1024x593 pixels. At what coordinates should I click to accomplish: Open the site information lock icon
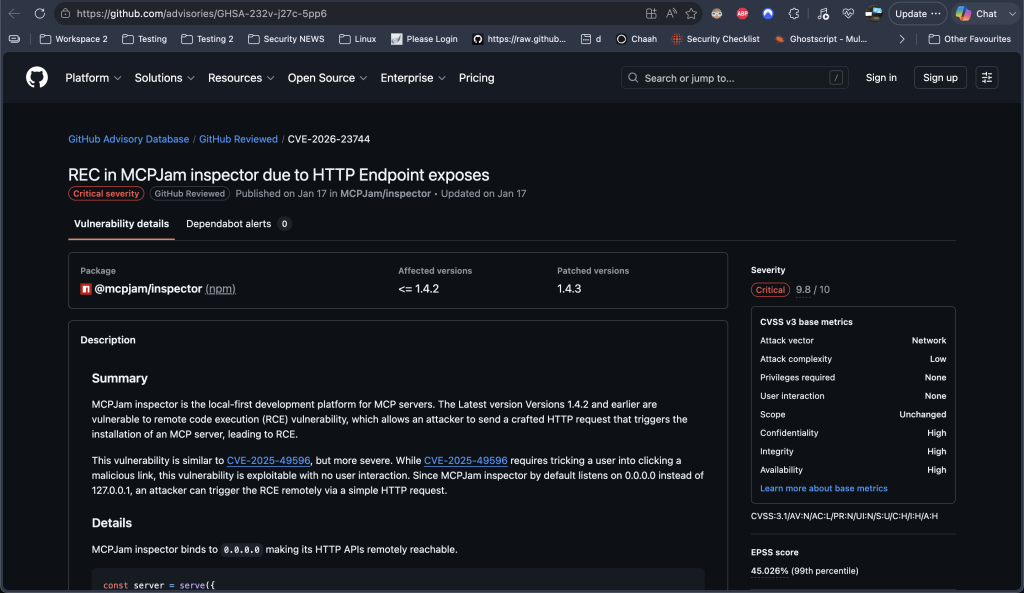tap(65, 13)
